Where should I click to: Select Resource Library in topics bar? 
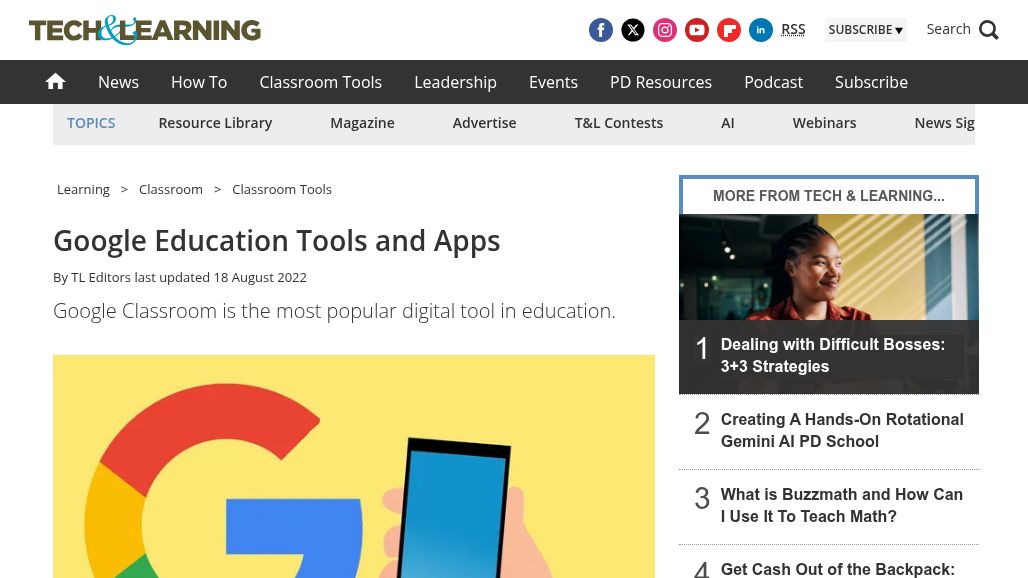point(215,123)
